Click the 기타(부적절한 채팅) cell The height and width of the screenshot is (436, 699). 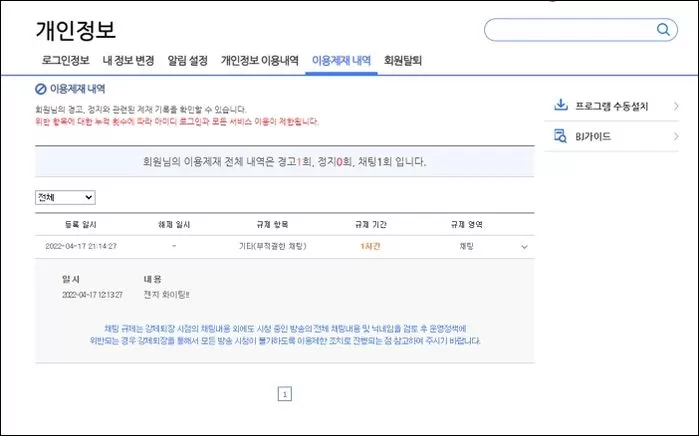[x=273, y=246]
